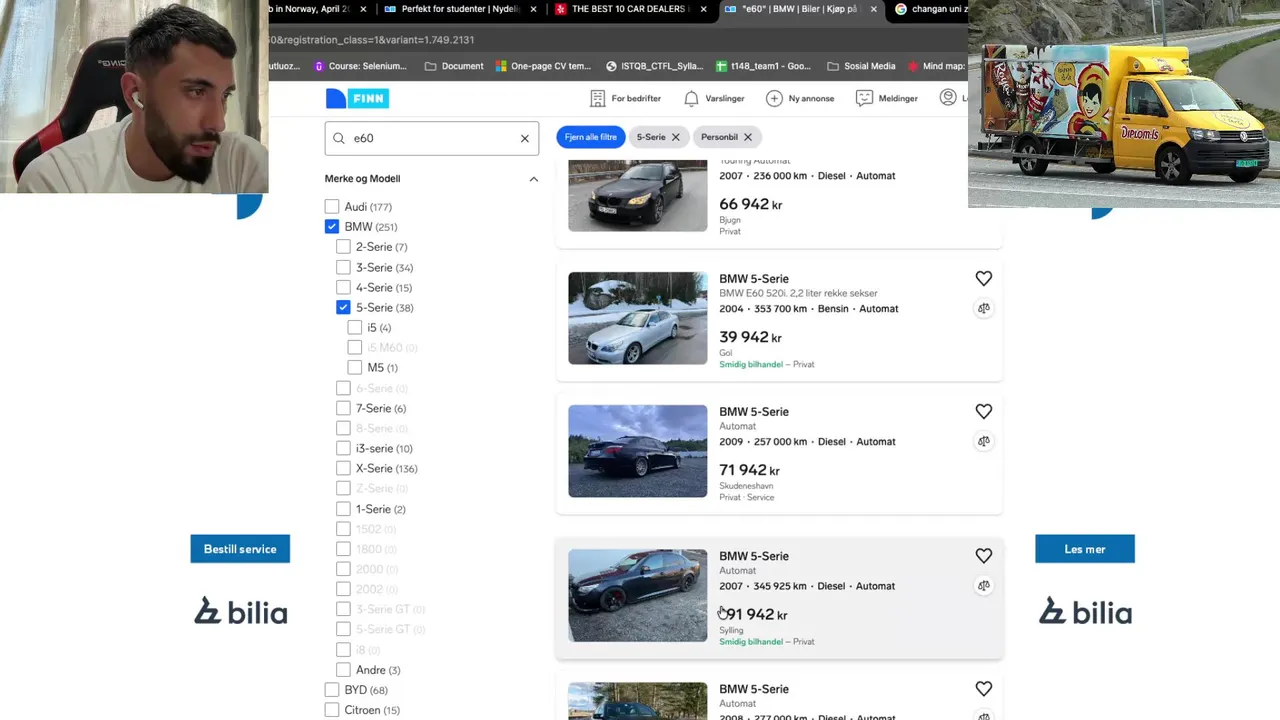The width and height of the screenshot is (1280, 720).
Task: Check the BYD brand checkbox
Action: [x=332, y=689]
